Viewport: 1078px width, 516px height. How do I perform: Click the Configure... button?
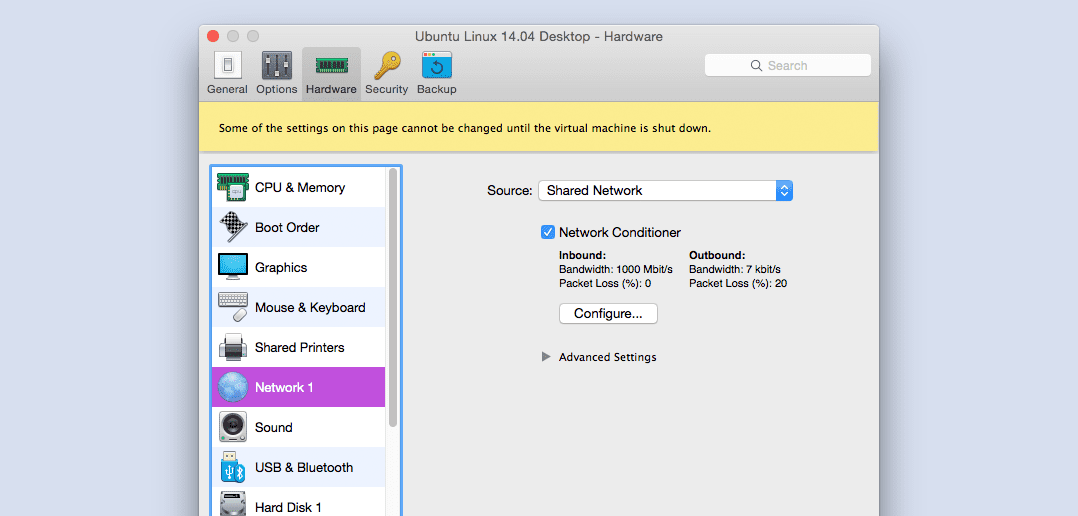(608, 313)
